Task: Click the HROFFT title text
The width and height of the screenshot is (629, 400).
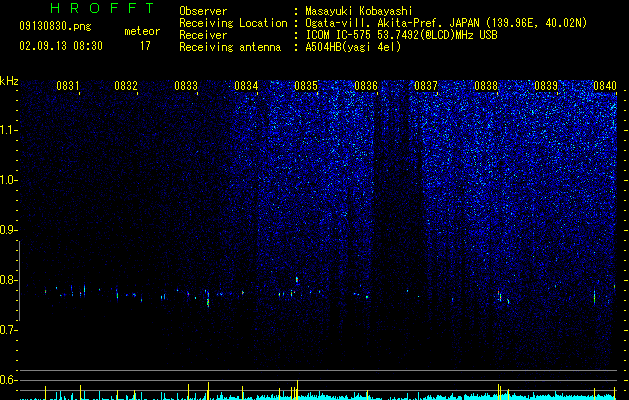Action: (x=103, y=8)
